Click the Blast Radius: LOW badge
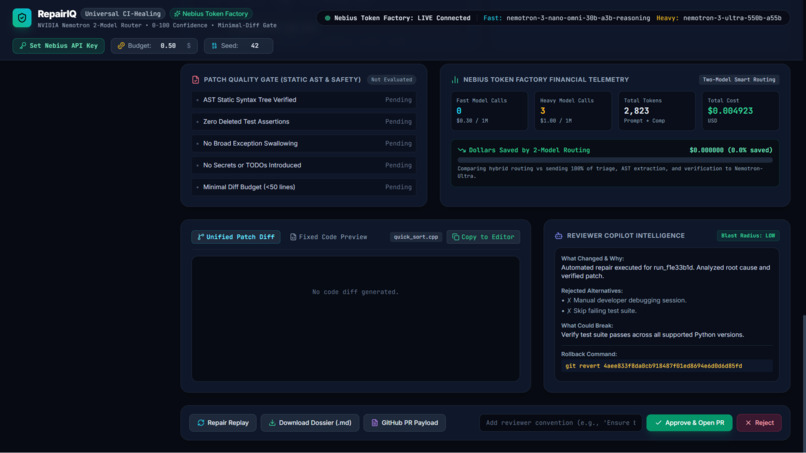 748,235
